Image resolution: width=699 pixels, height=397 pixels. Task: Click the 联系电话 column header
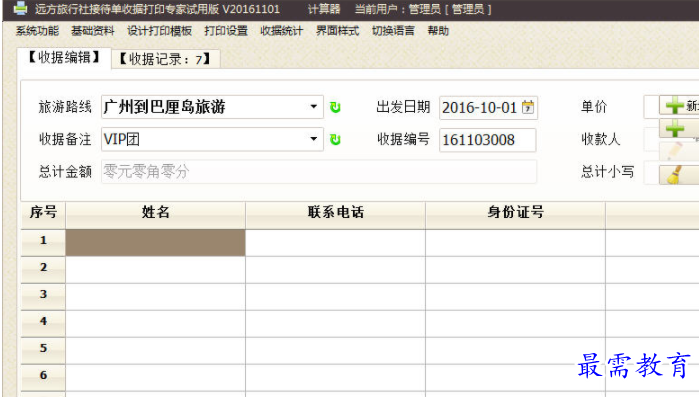click(x=336, y=215)
